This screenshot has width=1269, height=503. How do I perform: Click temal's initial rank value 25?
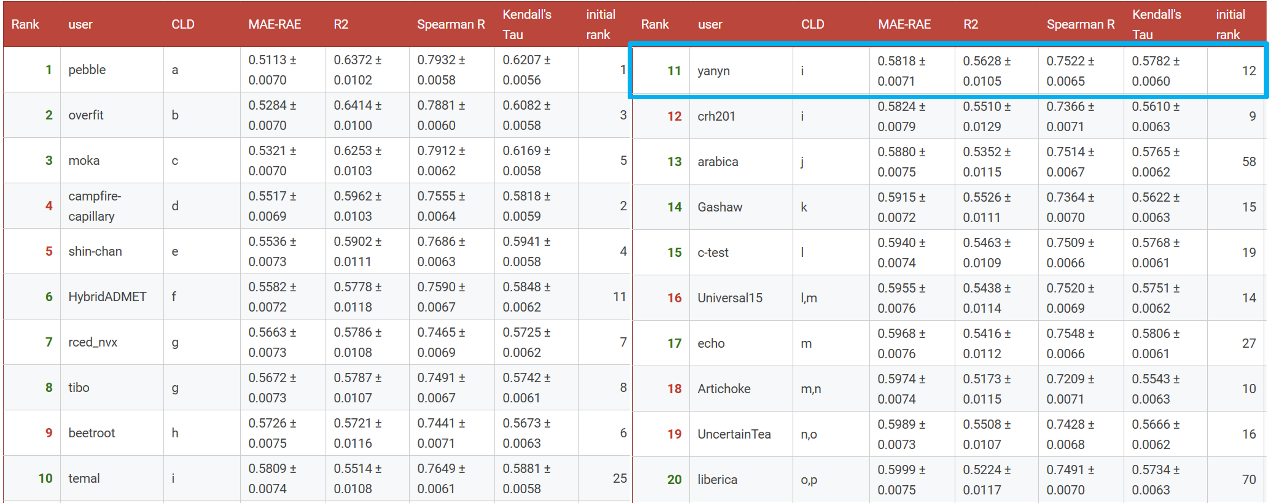(619, 478)
